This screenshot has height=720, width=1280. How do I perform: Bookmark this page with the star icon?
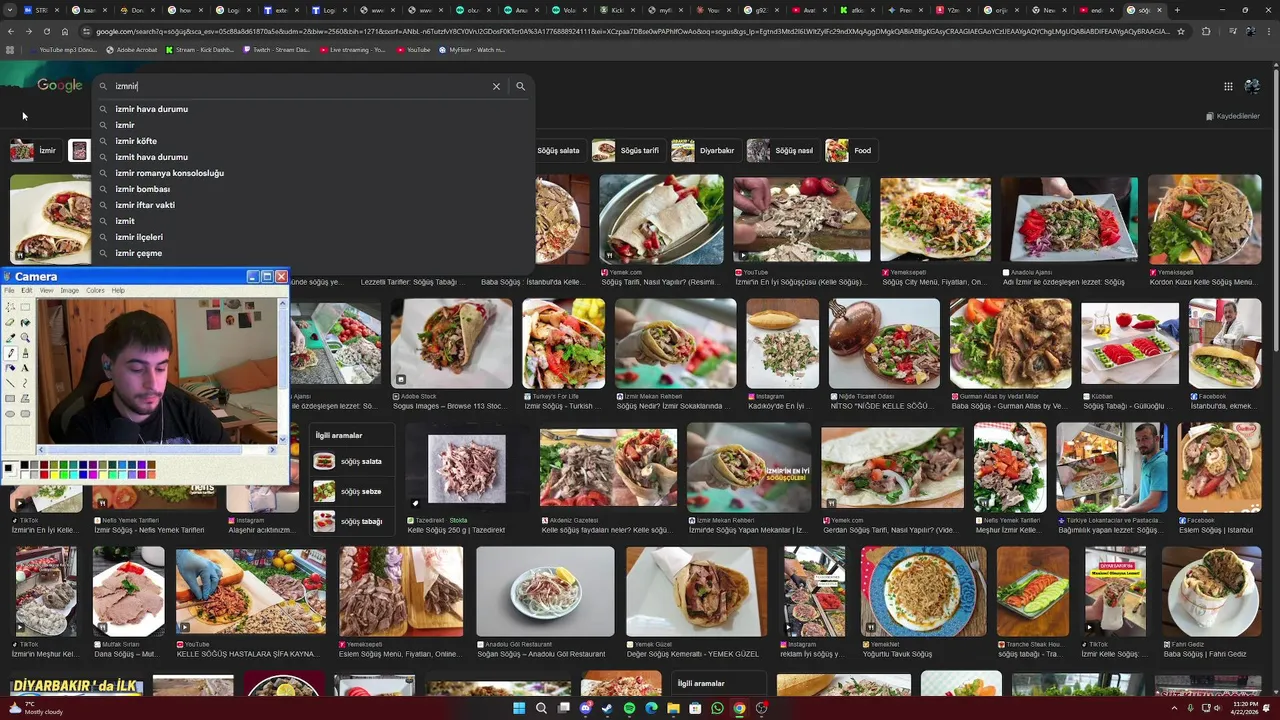tap(1181, 31)
